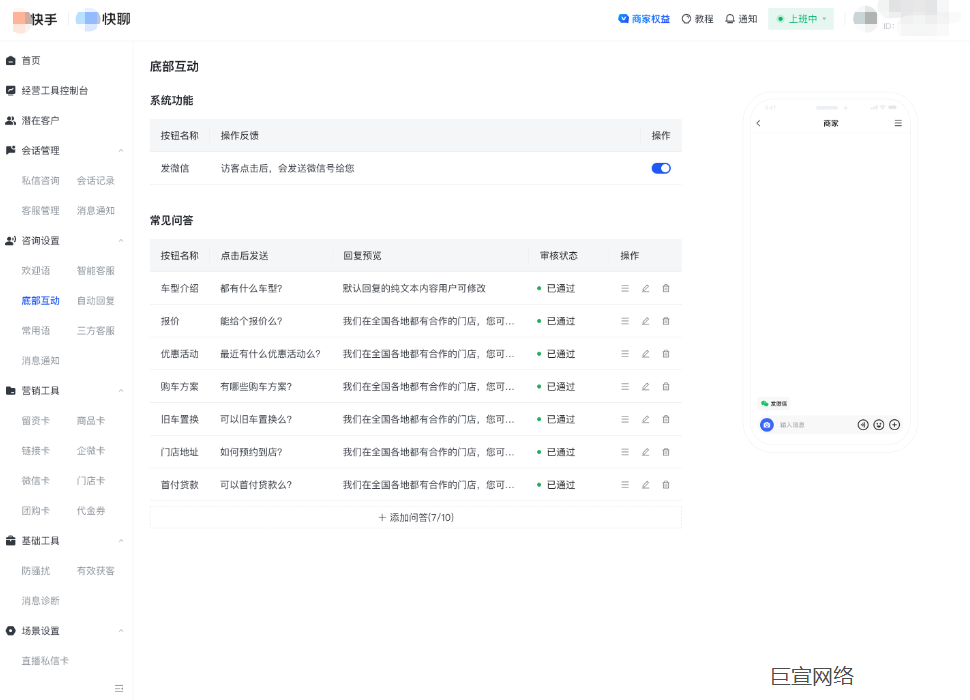Viewport: 970px width, 700px height.
Task: Edit the 车型介绍 question with pencil icon
Action: click(x=645, y=288)
